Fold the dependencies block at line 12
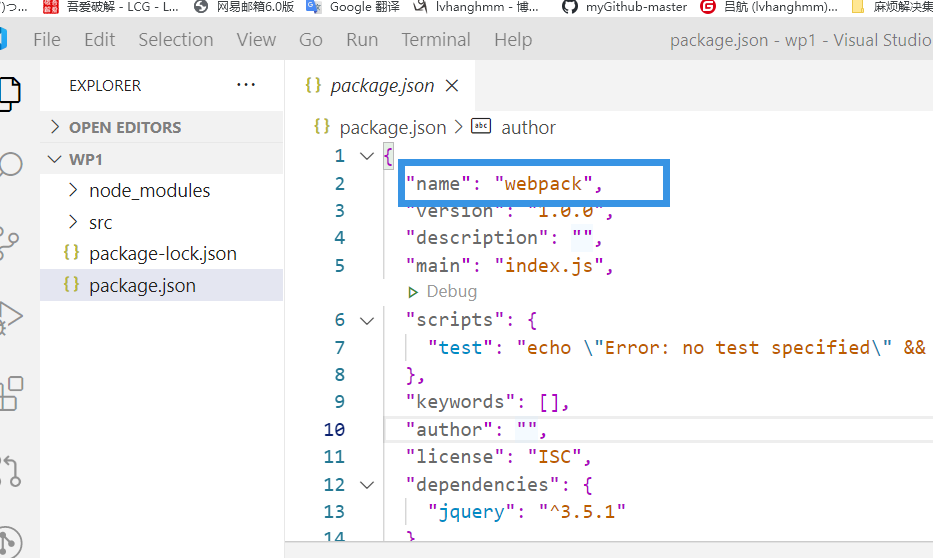 pos(367,485)
